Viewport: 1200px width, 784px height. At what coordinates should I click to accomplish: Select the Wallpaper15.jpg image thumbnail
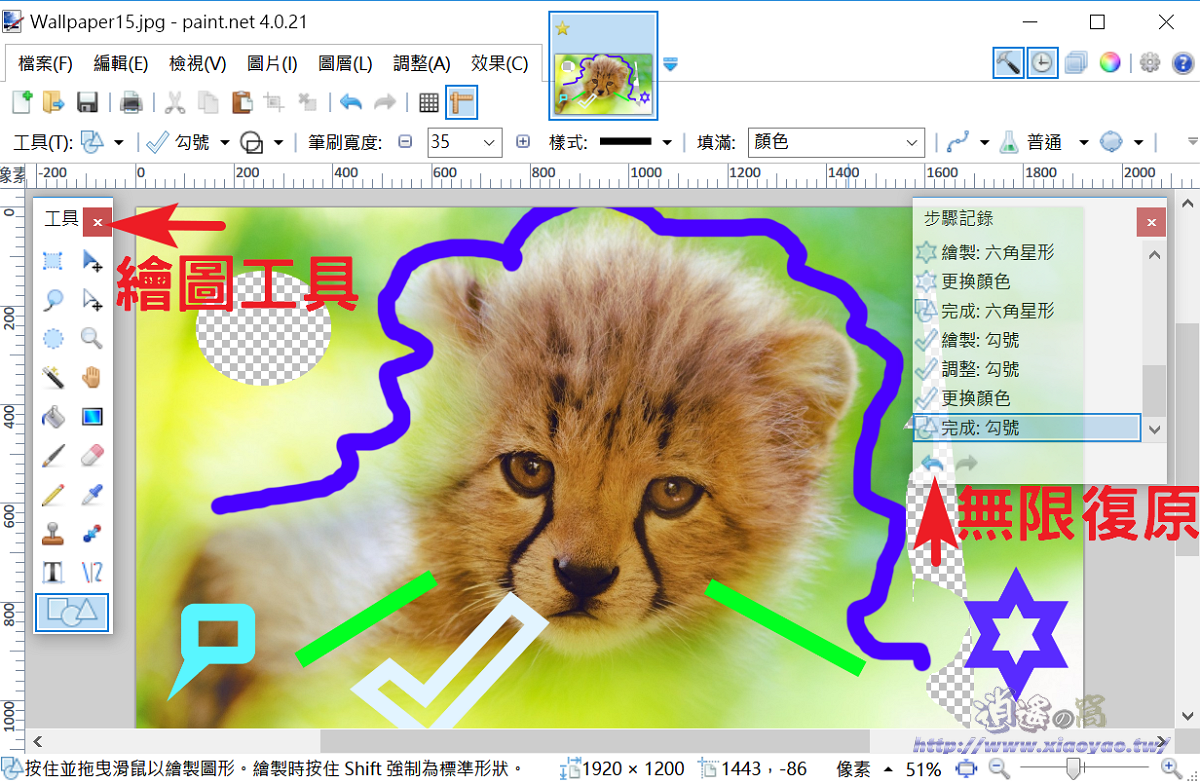[604, 64]
